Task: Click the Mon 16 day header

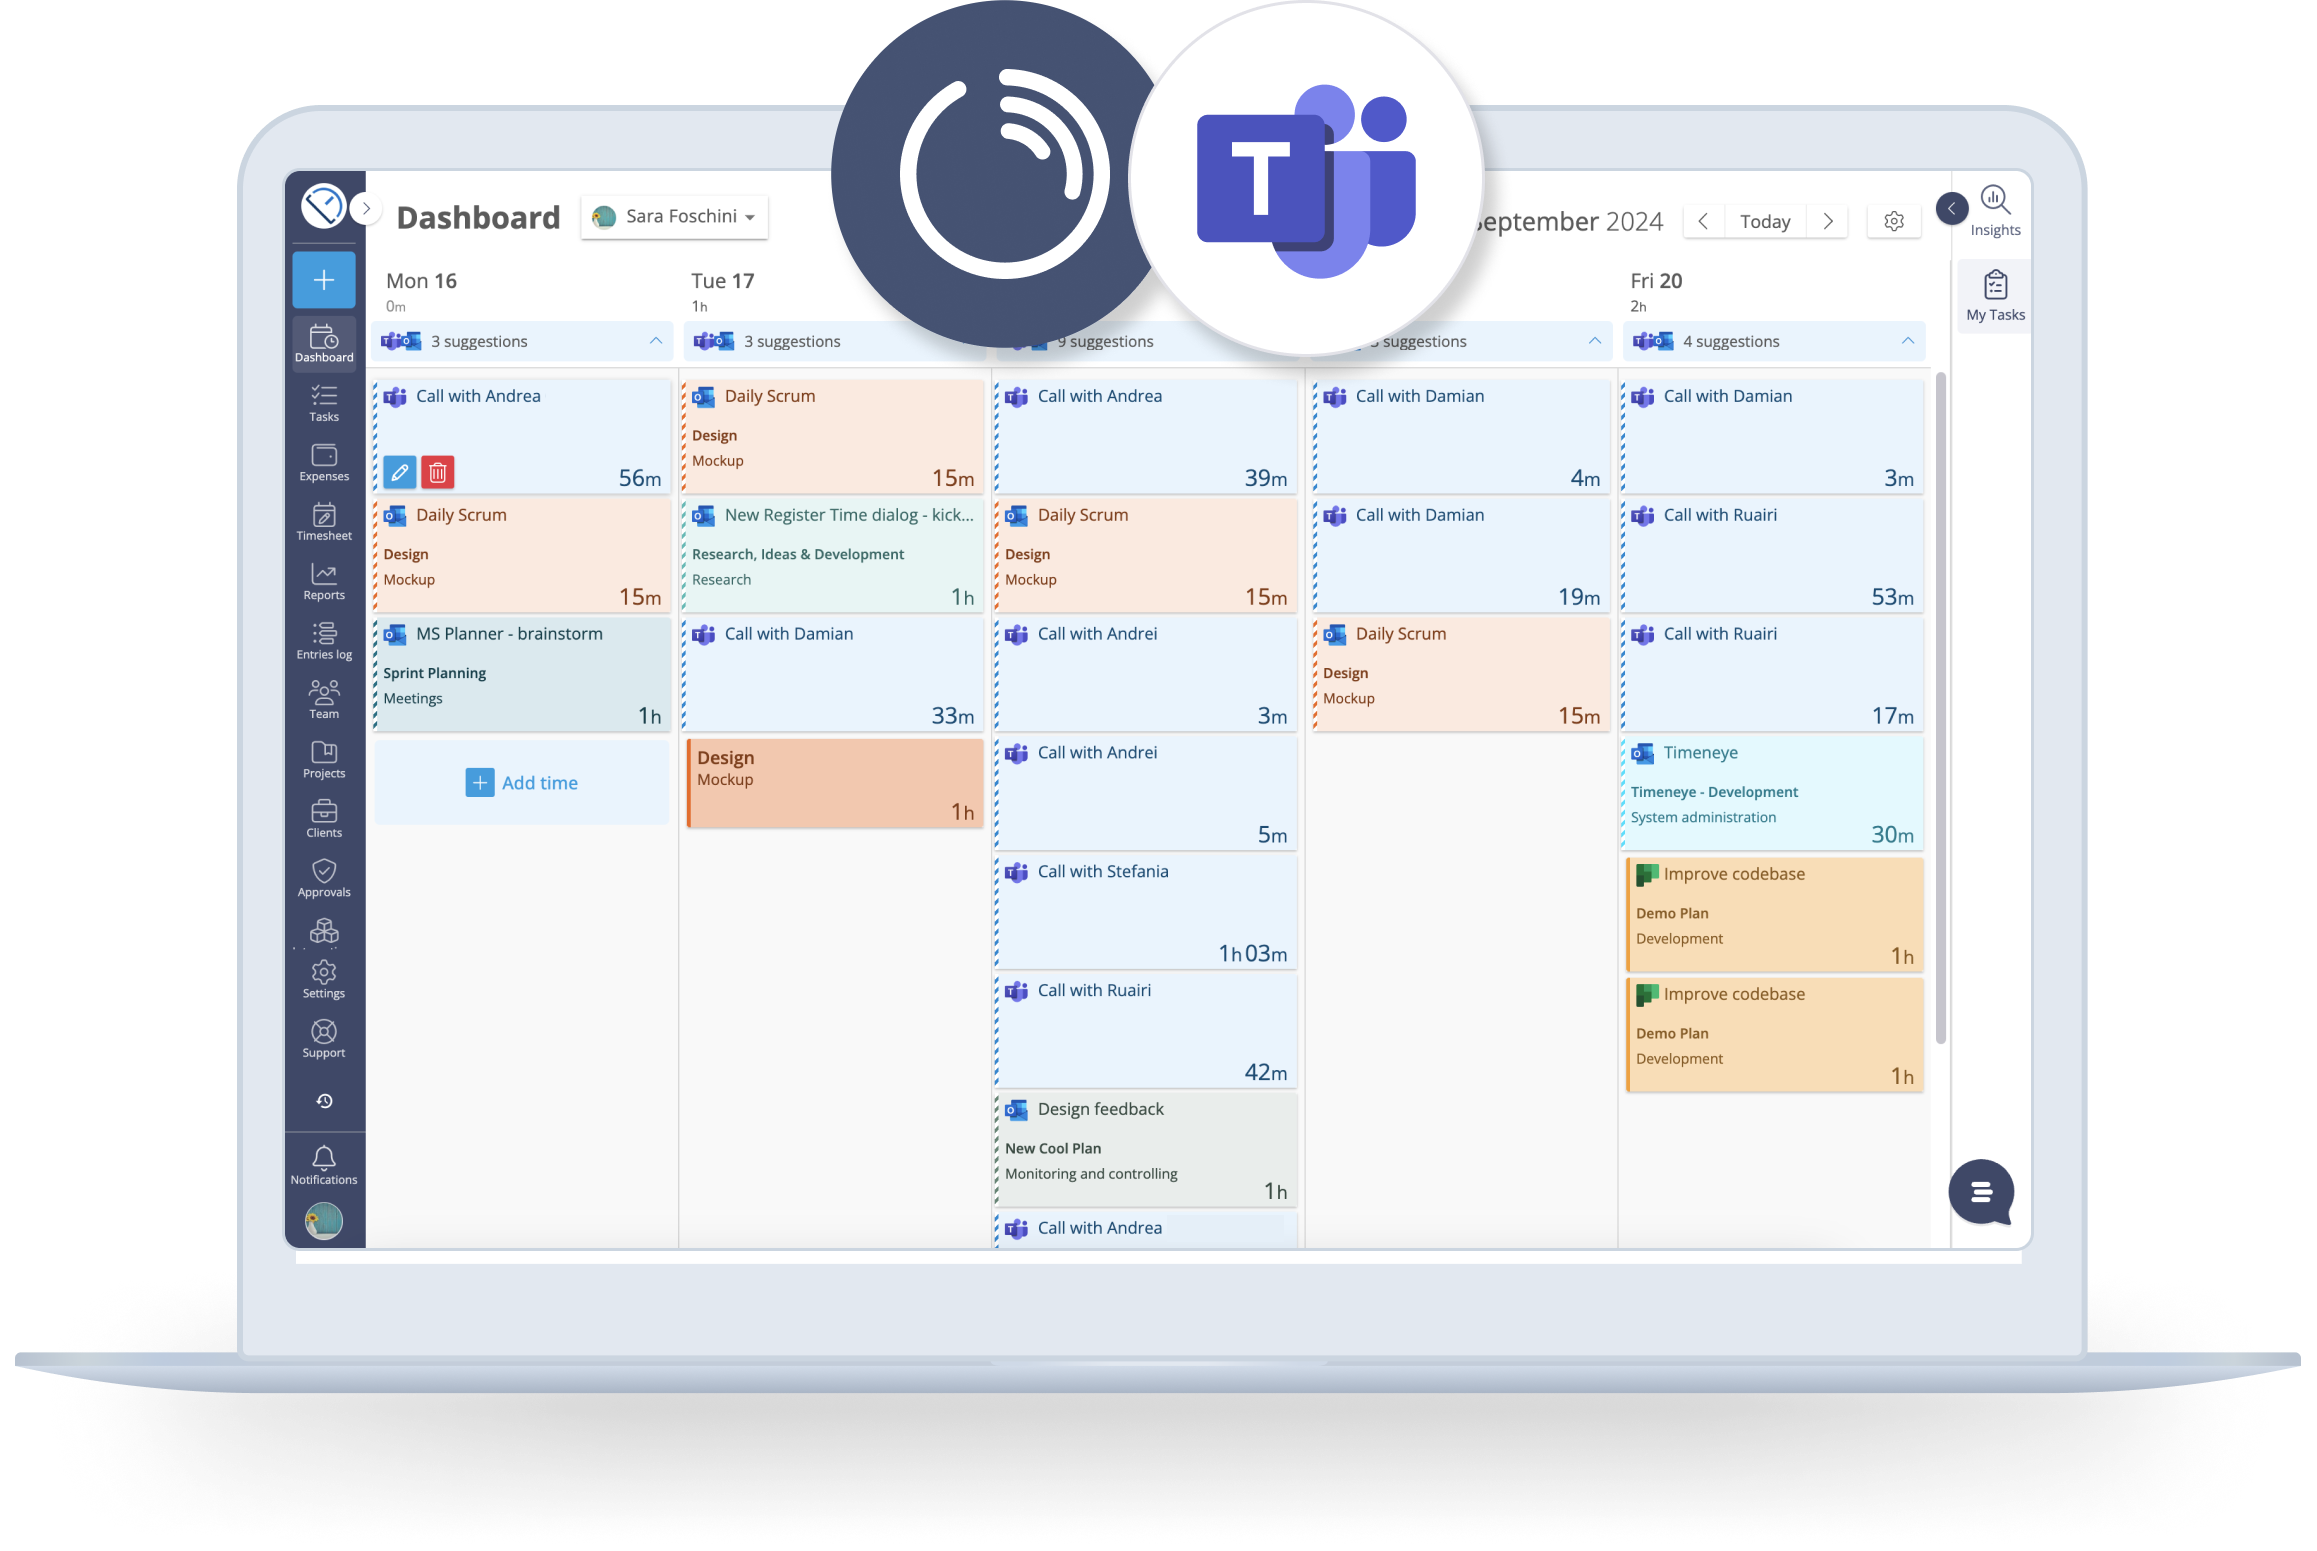Action: [x=421, y=281]
